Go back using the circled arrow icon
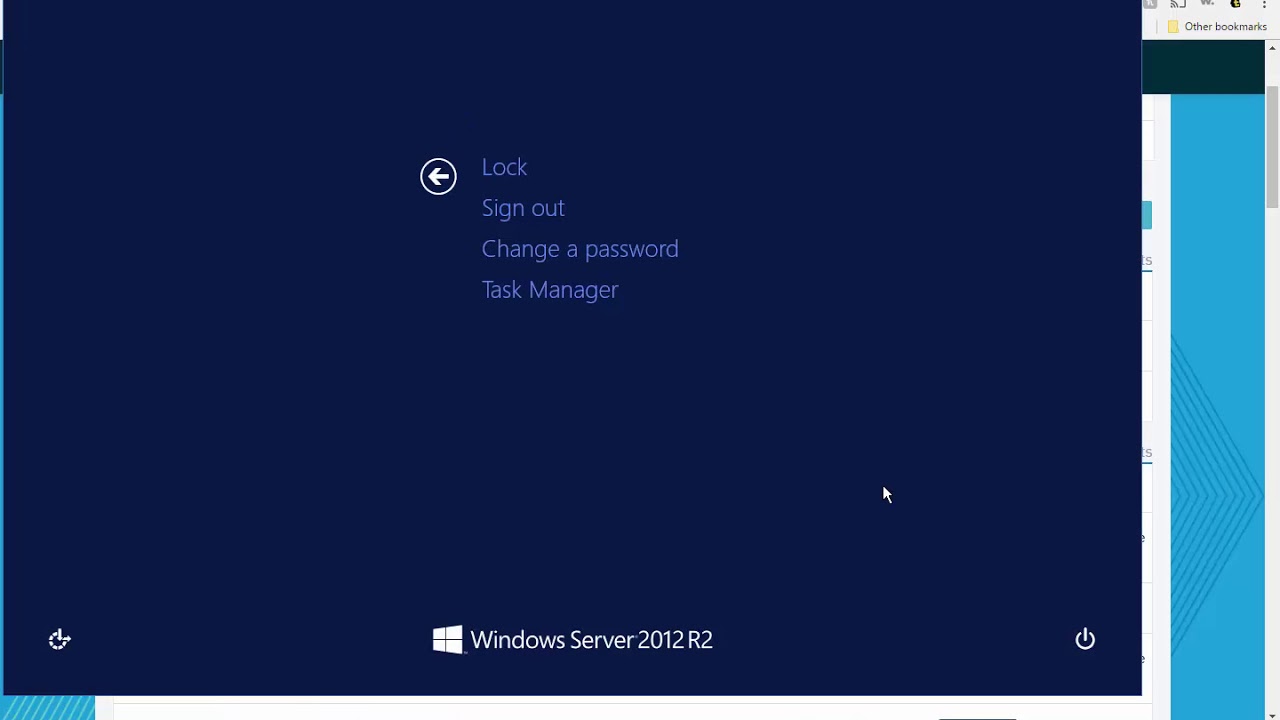 pyautogui.click(x=438, y=176)
